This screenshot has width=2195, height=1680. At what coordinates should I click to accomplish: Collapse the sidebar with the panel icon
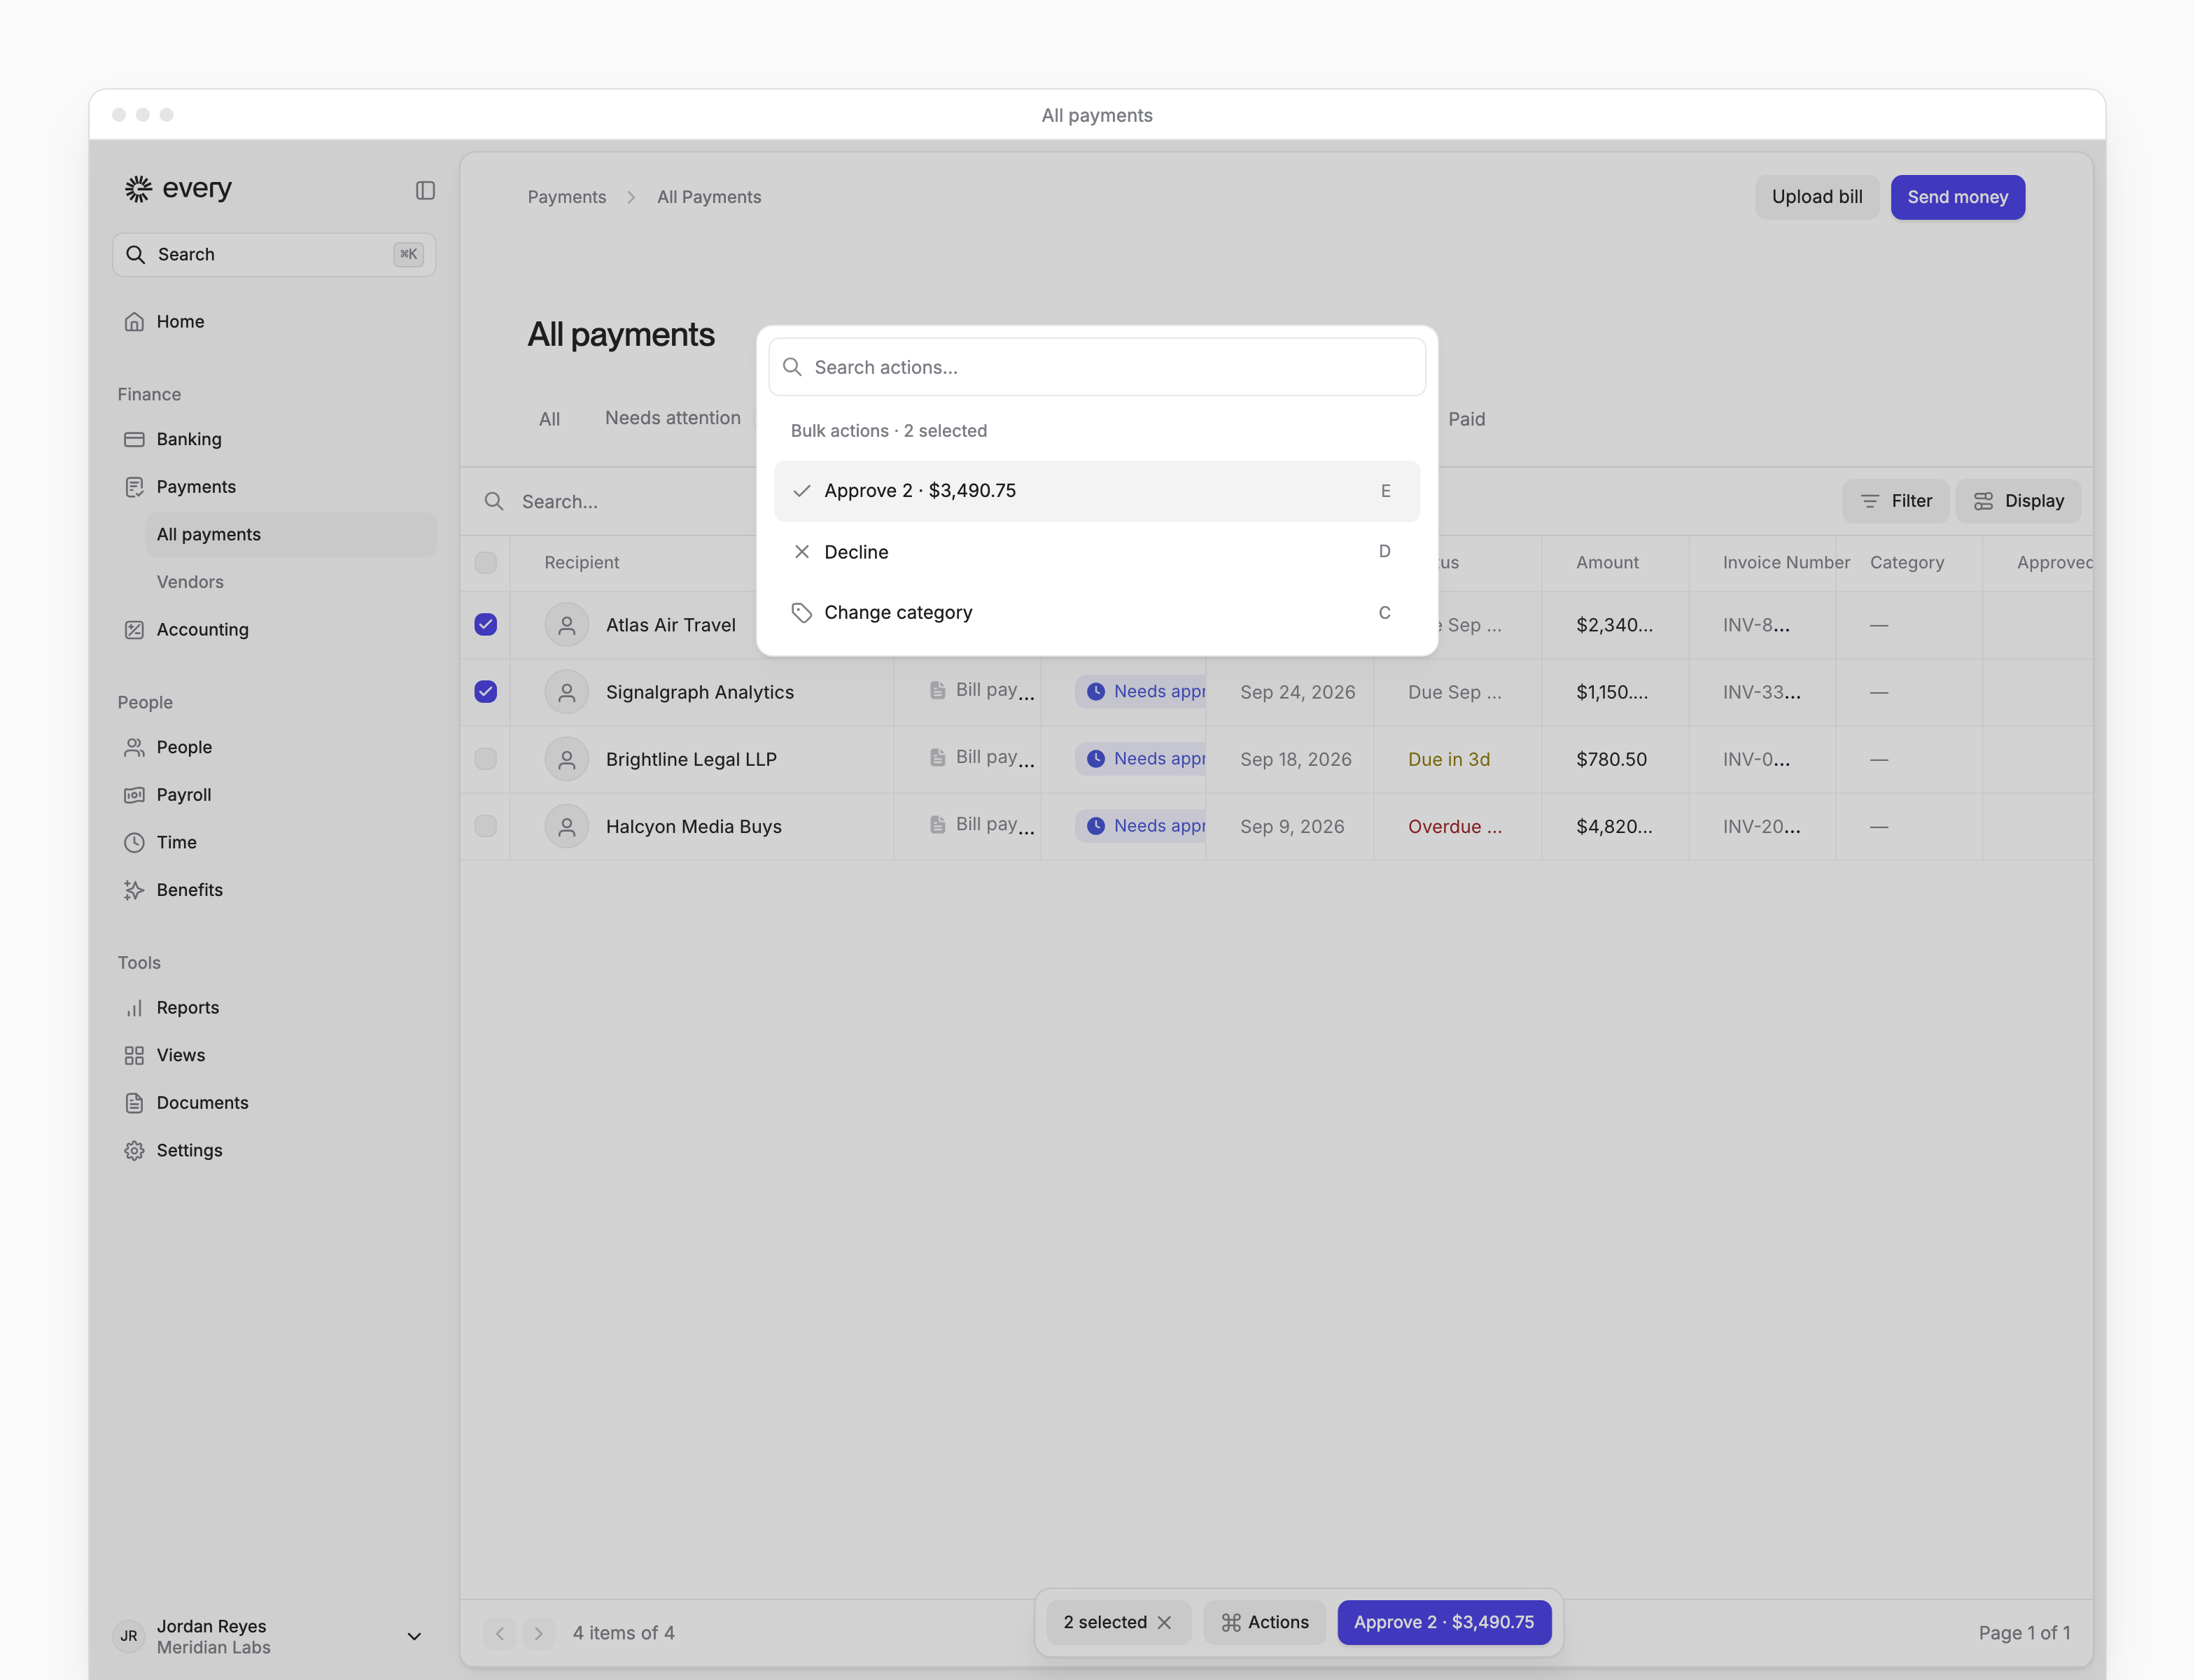pyautogui.click(x=425, y=190)
